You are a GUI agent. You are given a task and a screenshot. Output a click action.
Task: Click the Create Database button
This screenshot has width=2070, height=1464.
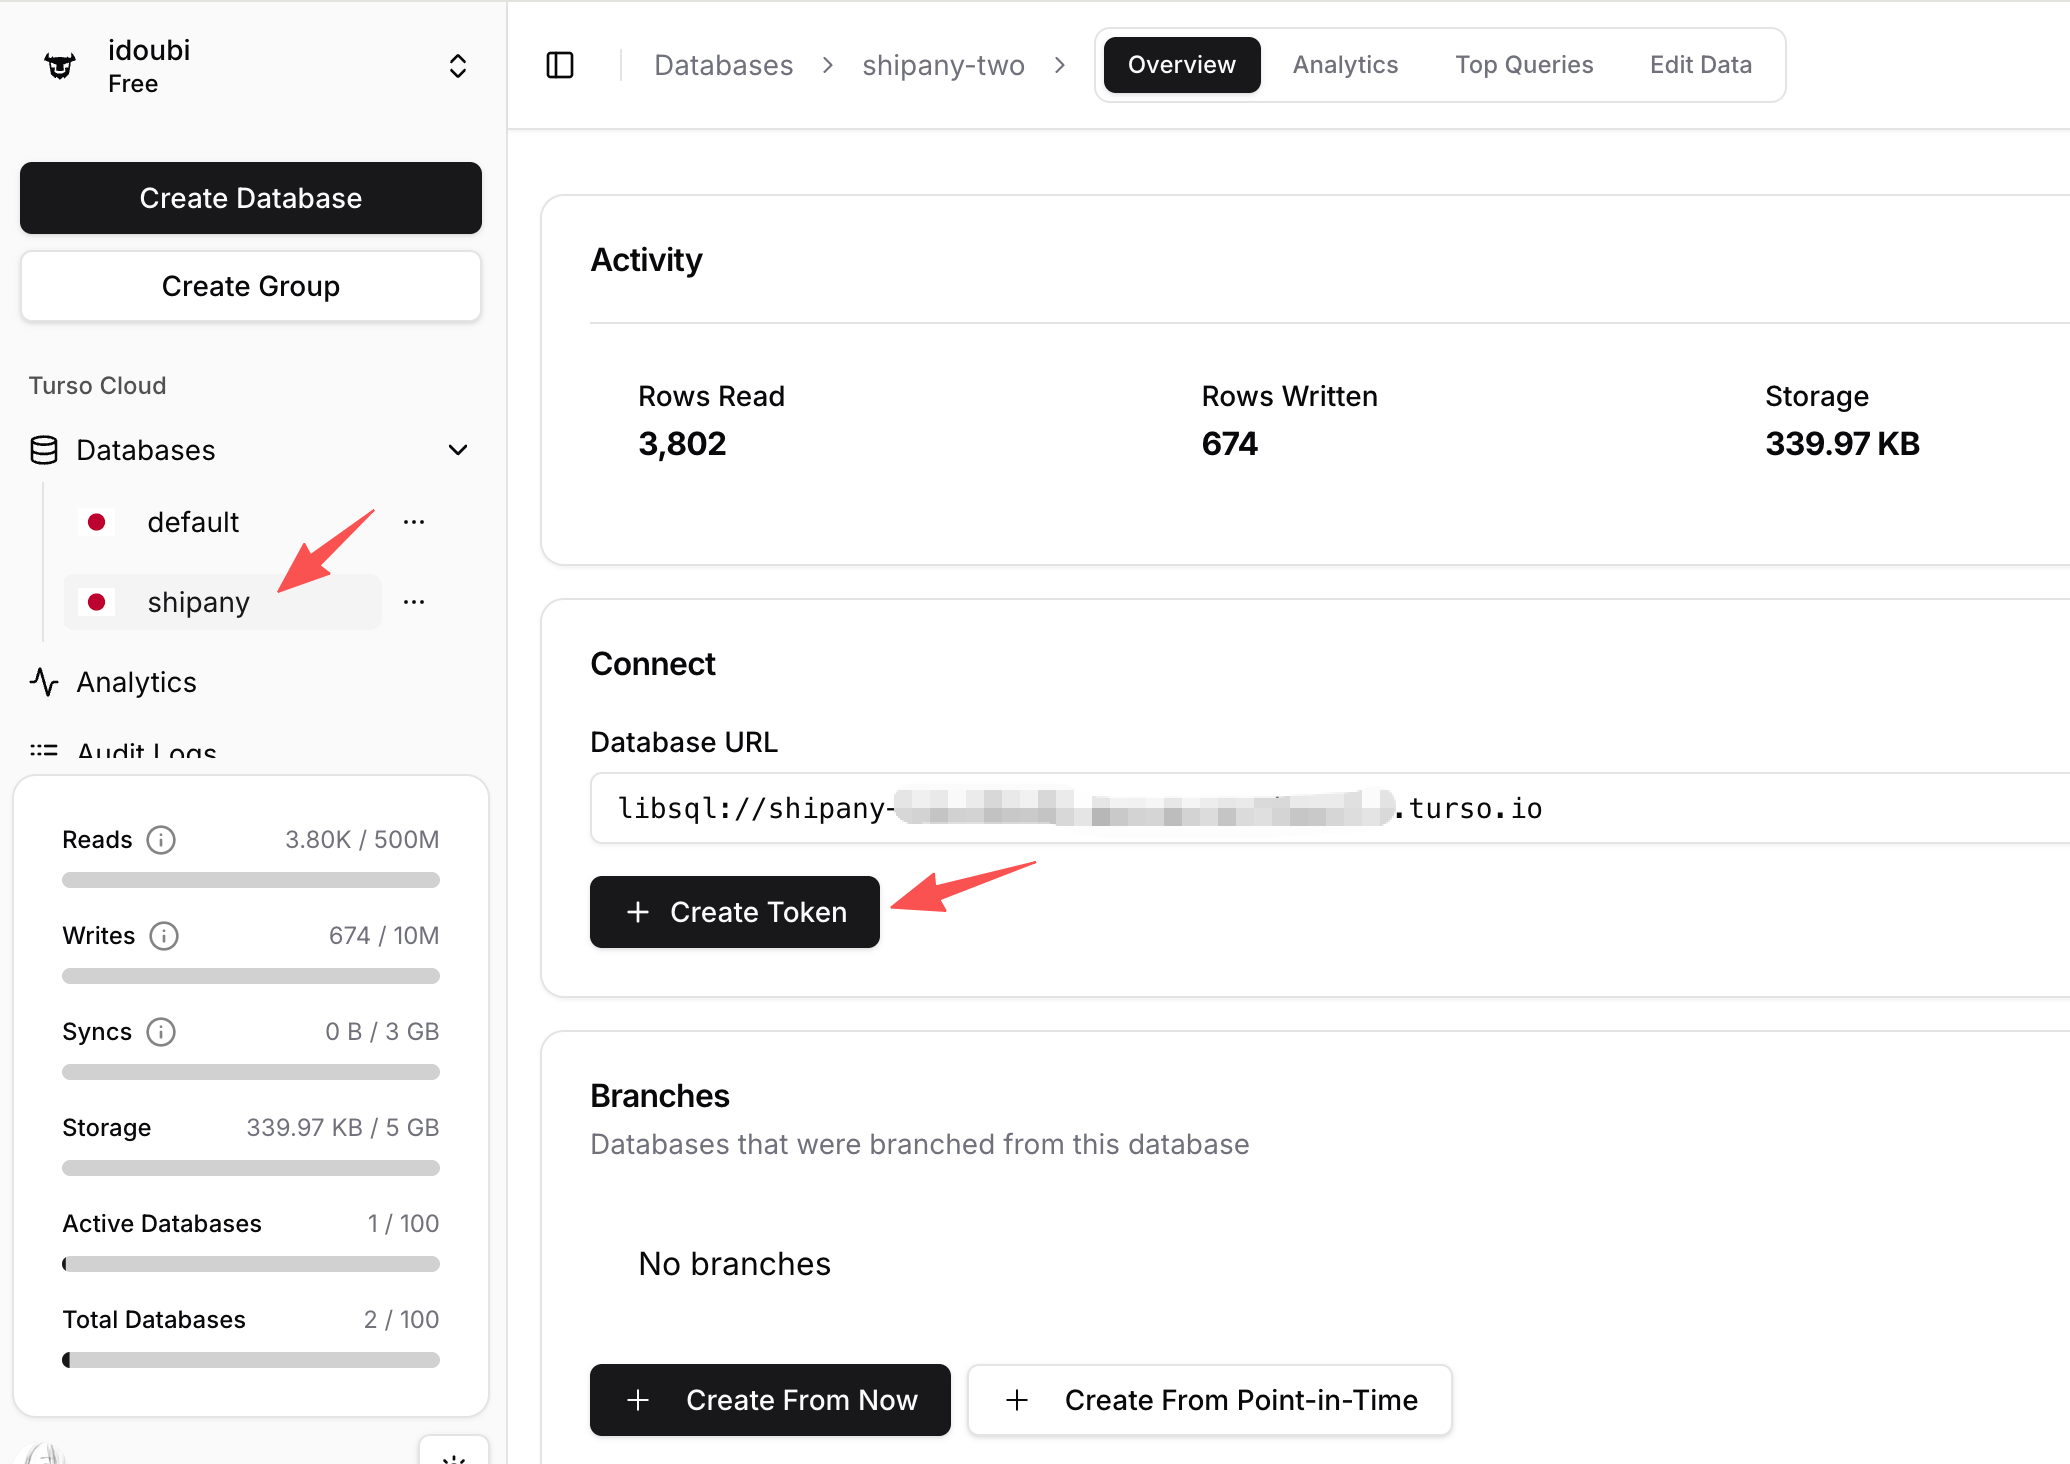(x=251, y=198)
